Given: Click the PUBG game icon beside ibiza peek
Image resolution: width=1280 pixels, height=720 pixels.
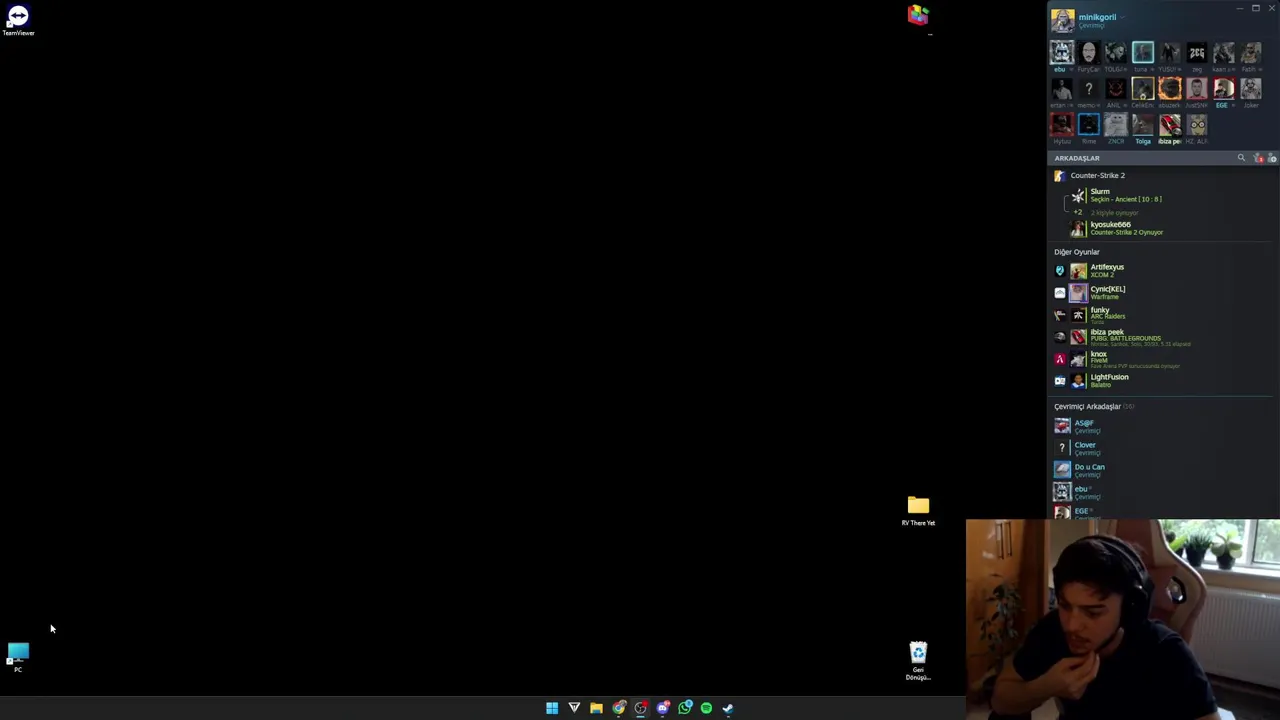Looking at the screenshot, I should pos(1060,337).
